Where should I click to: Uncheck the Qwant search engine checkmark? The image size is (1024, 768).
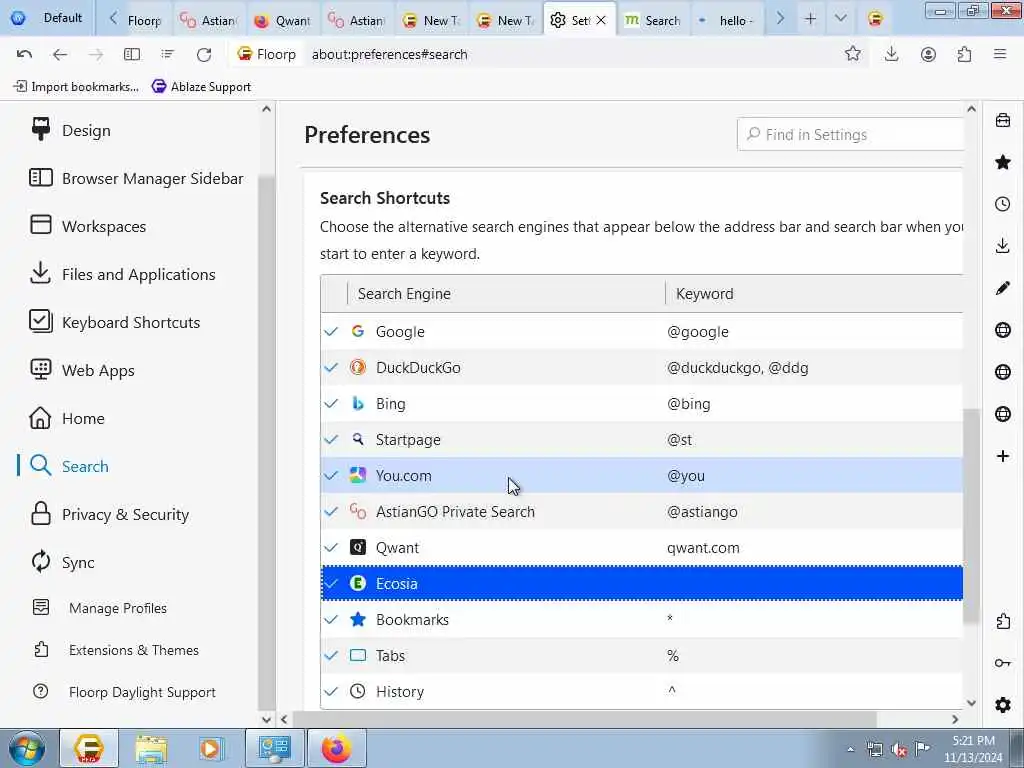(331, 547)
